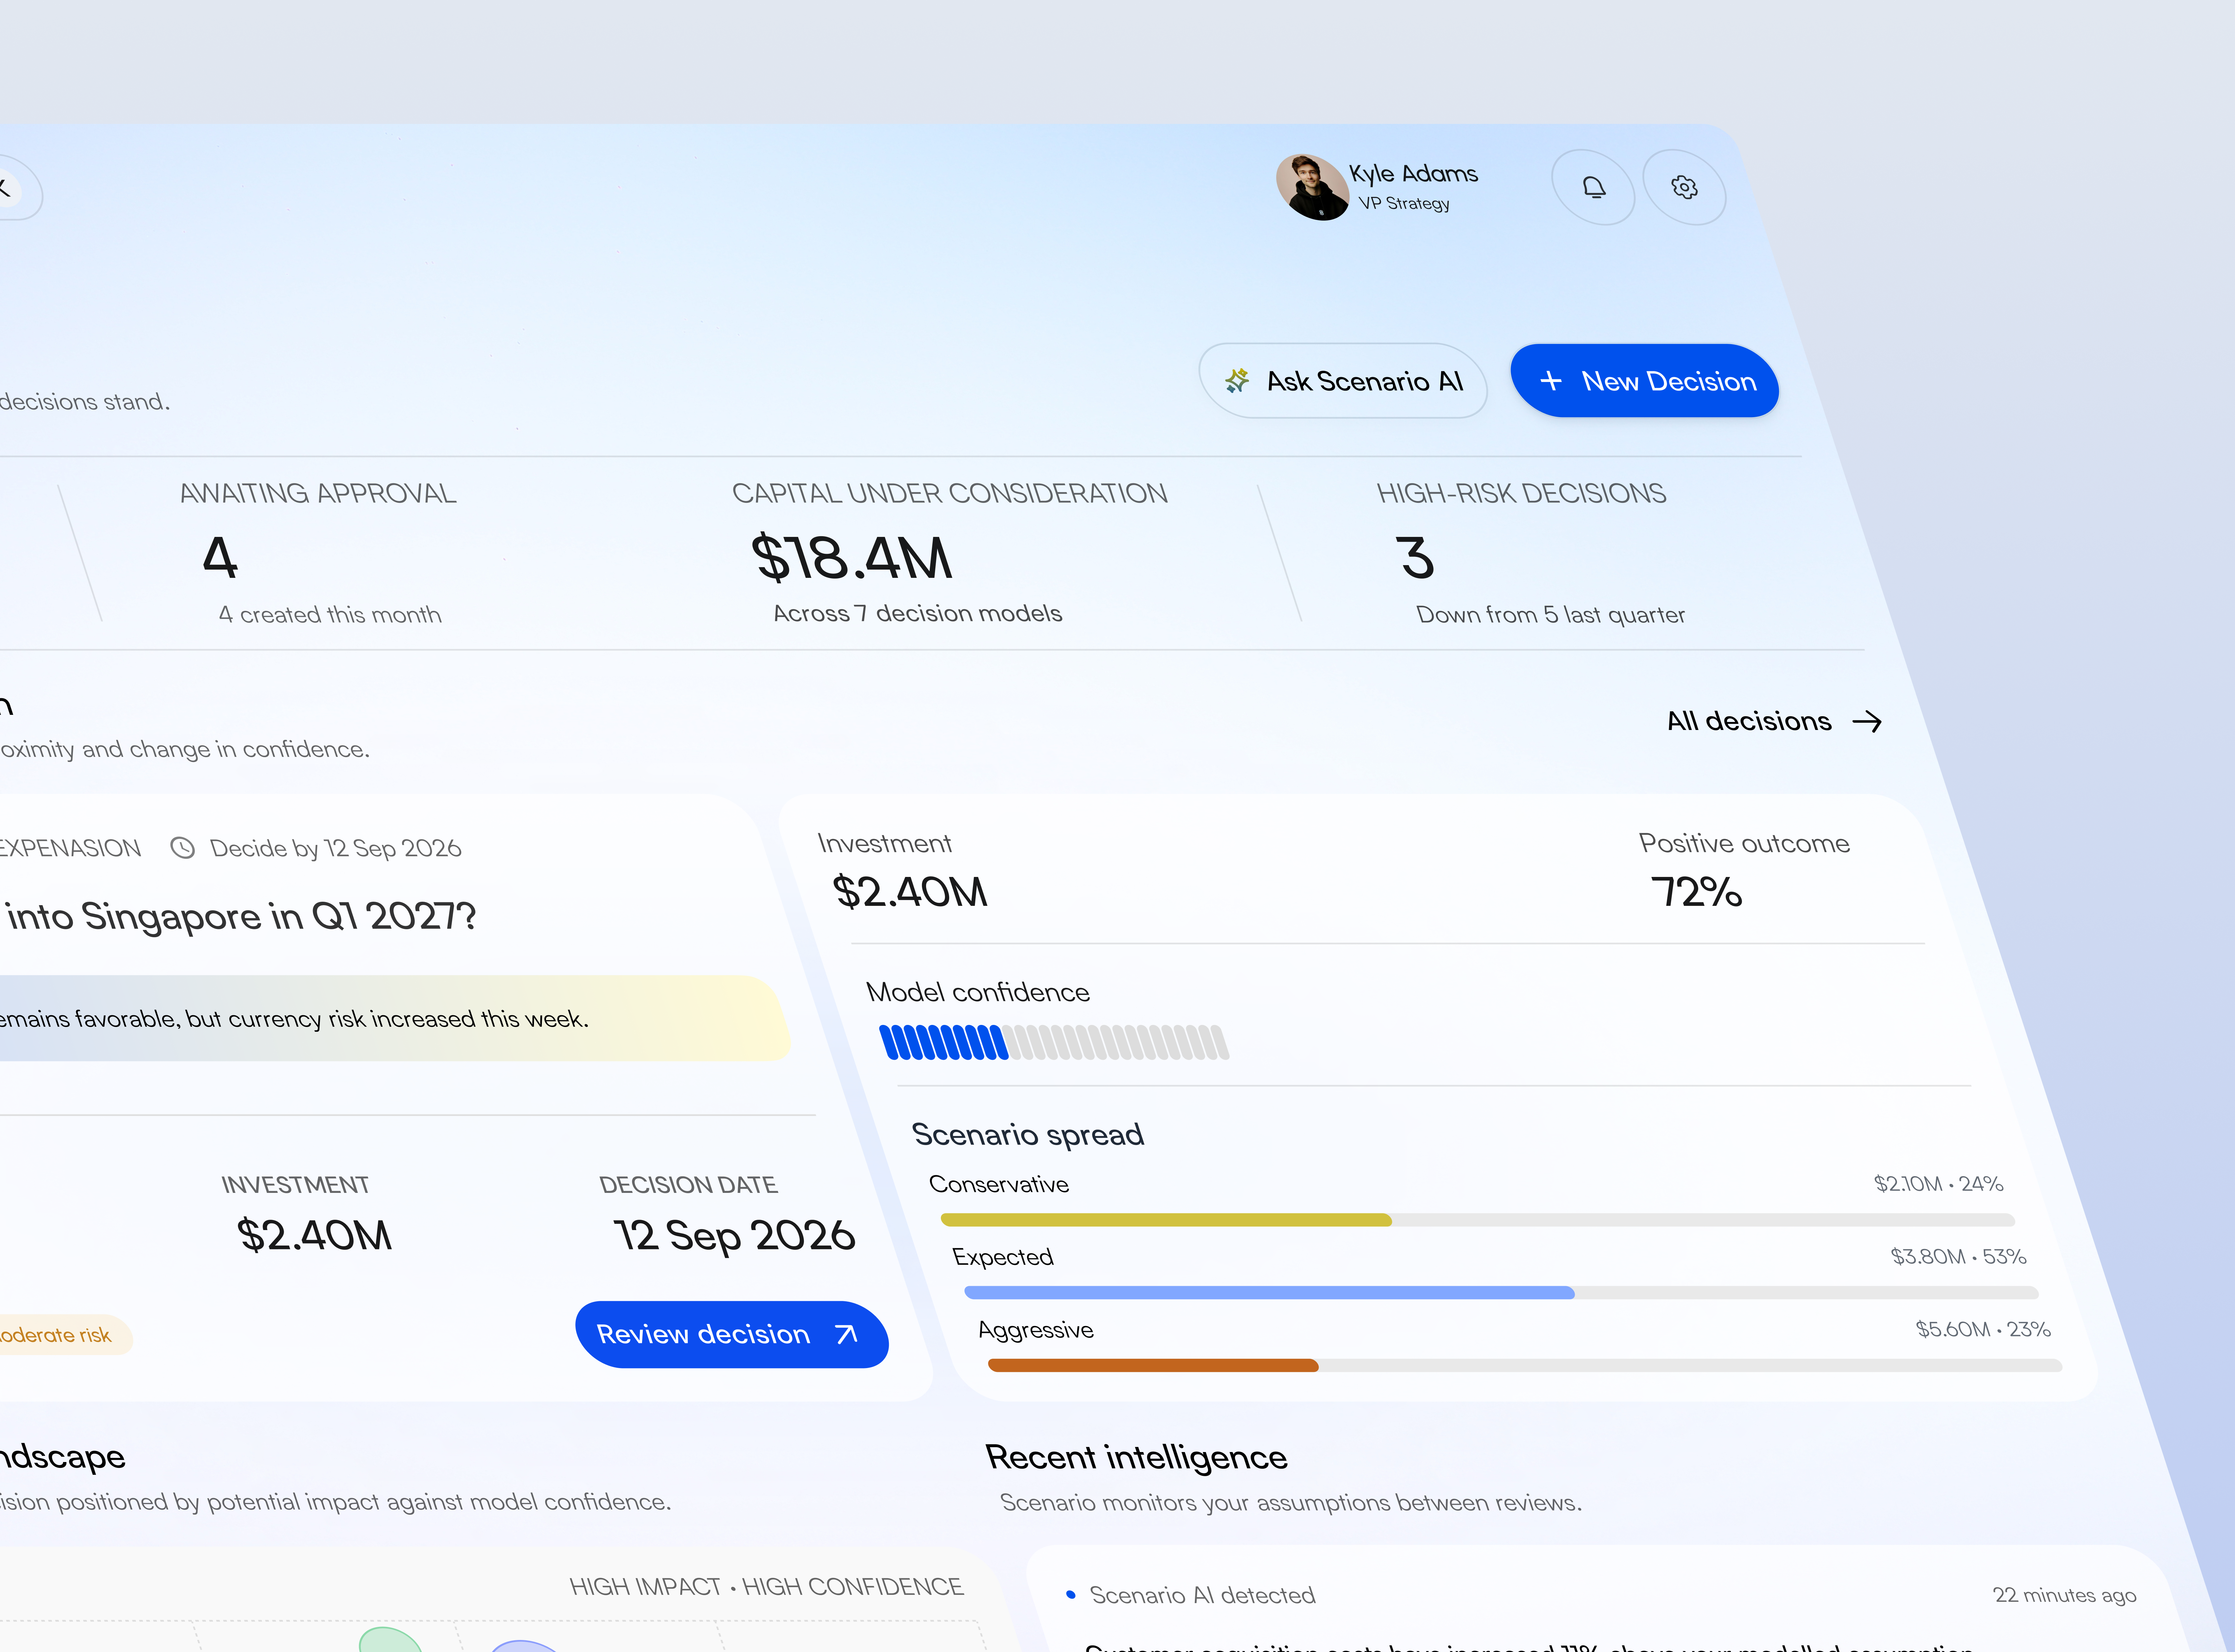This screenshot has width=2235, height=1652.
Task: Open settings via gear icon
Action: click(x=1685, y=187)
